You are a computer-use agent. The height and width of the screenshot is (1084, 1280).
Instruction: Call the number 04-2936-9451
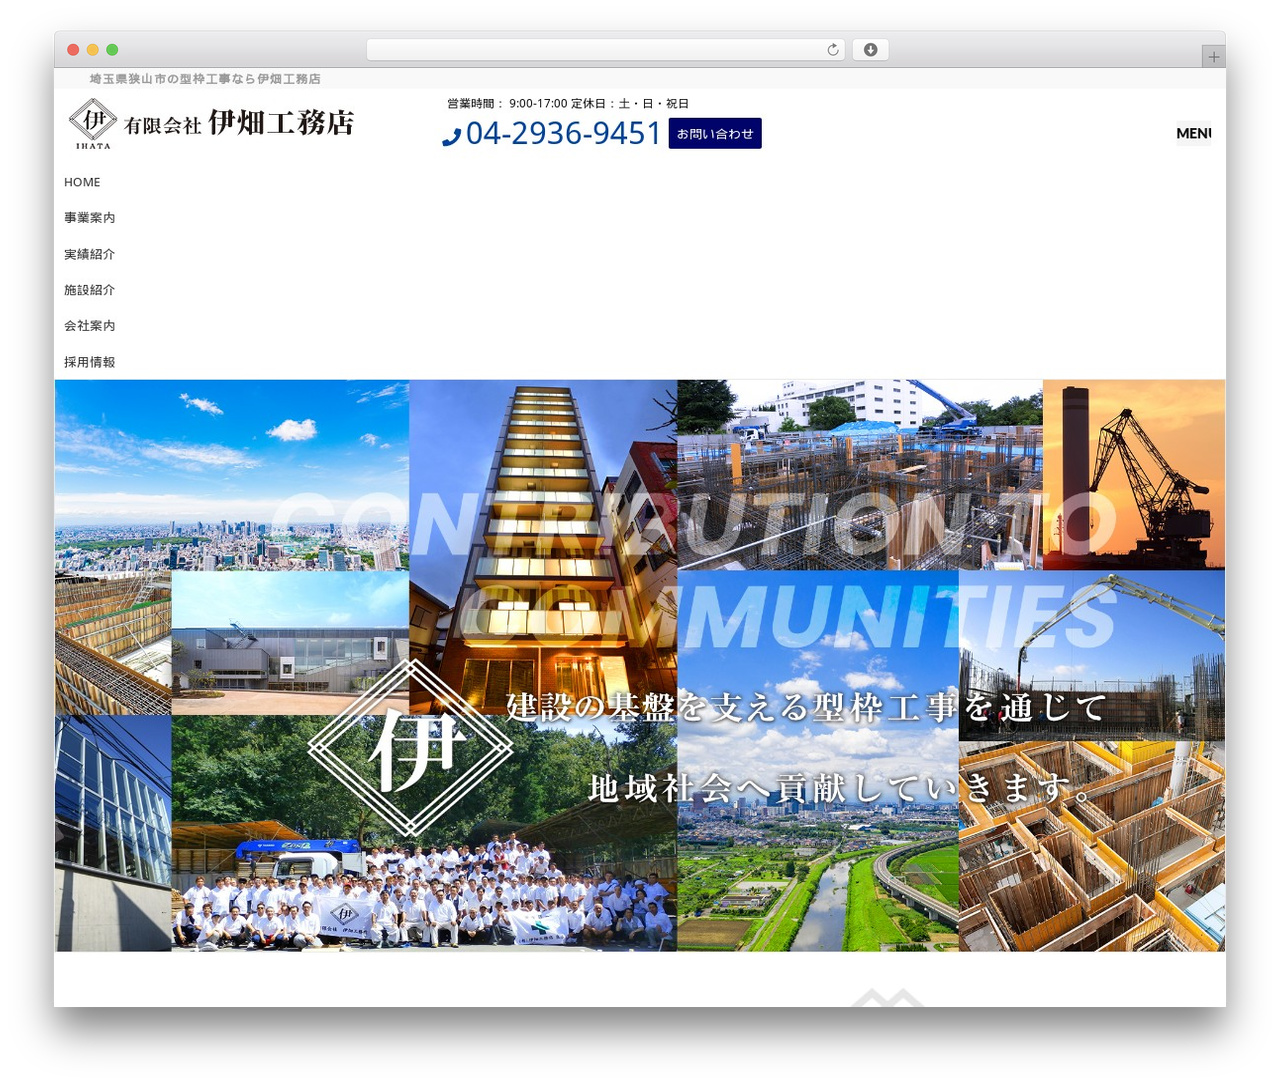563,133
